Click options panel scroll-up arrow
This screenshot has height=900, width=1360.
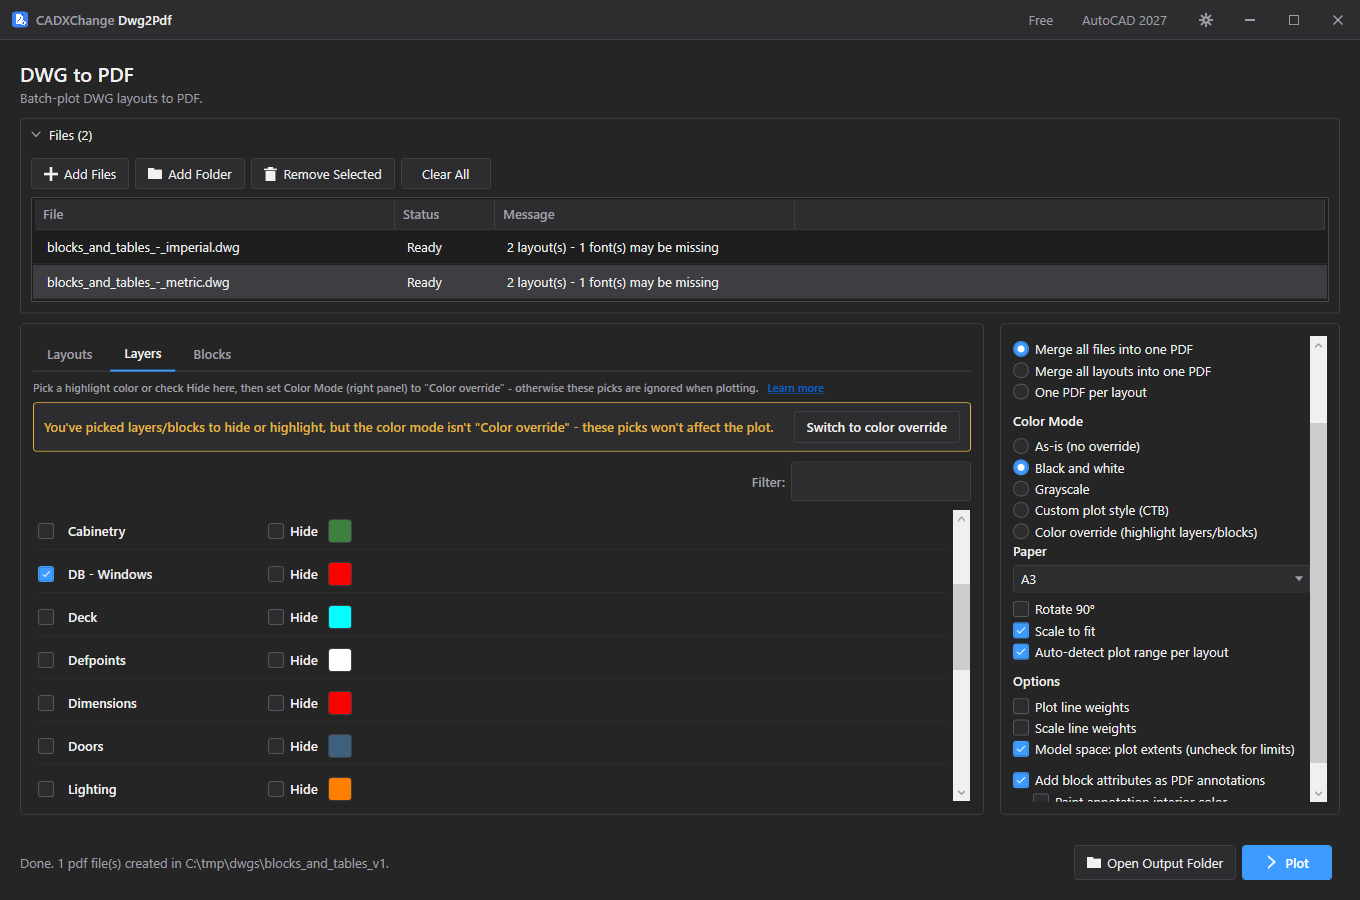(x=1318, y=345)
